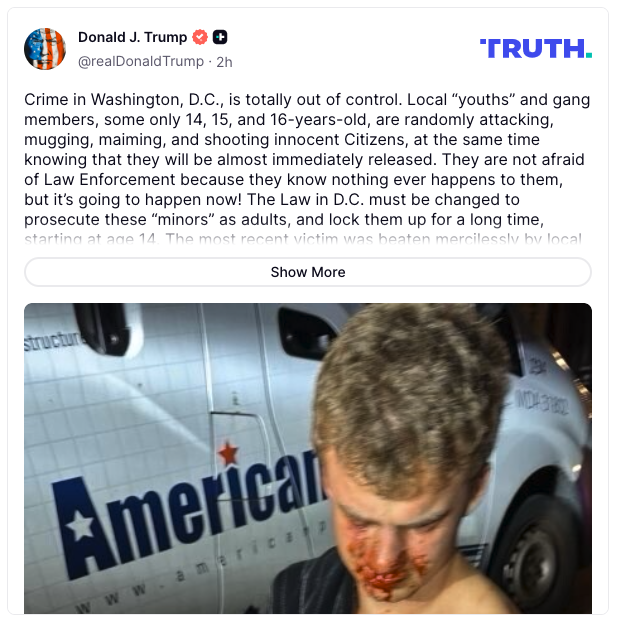
Task: Open the attached photo thumbnail
Action: coord(308,458)
